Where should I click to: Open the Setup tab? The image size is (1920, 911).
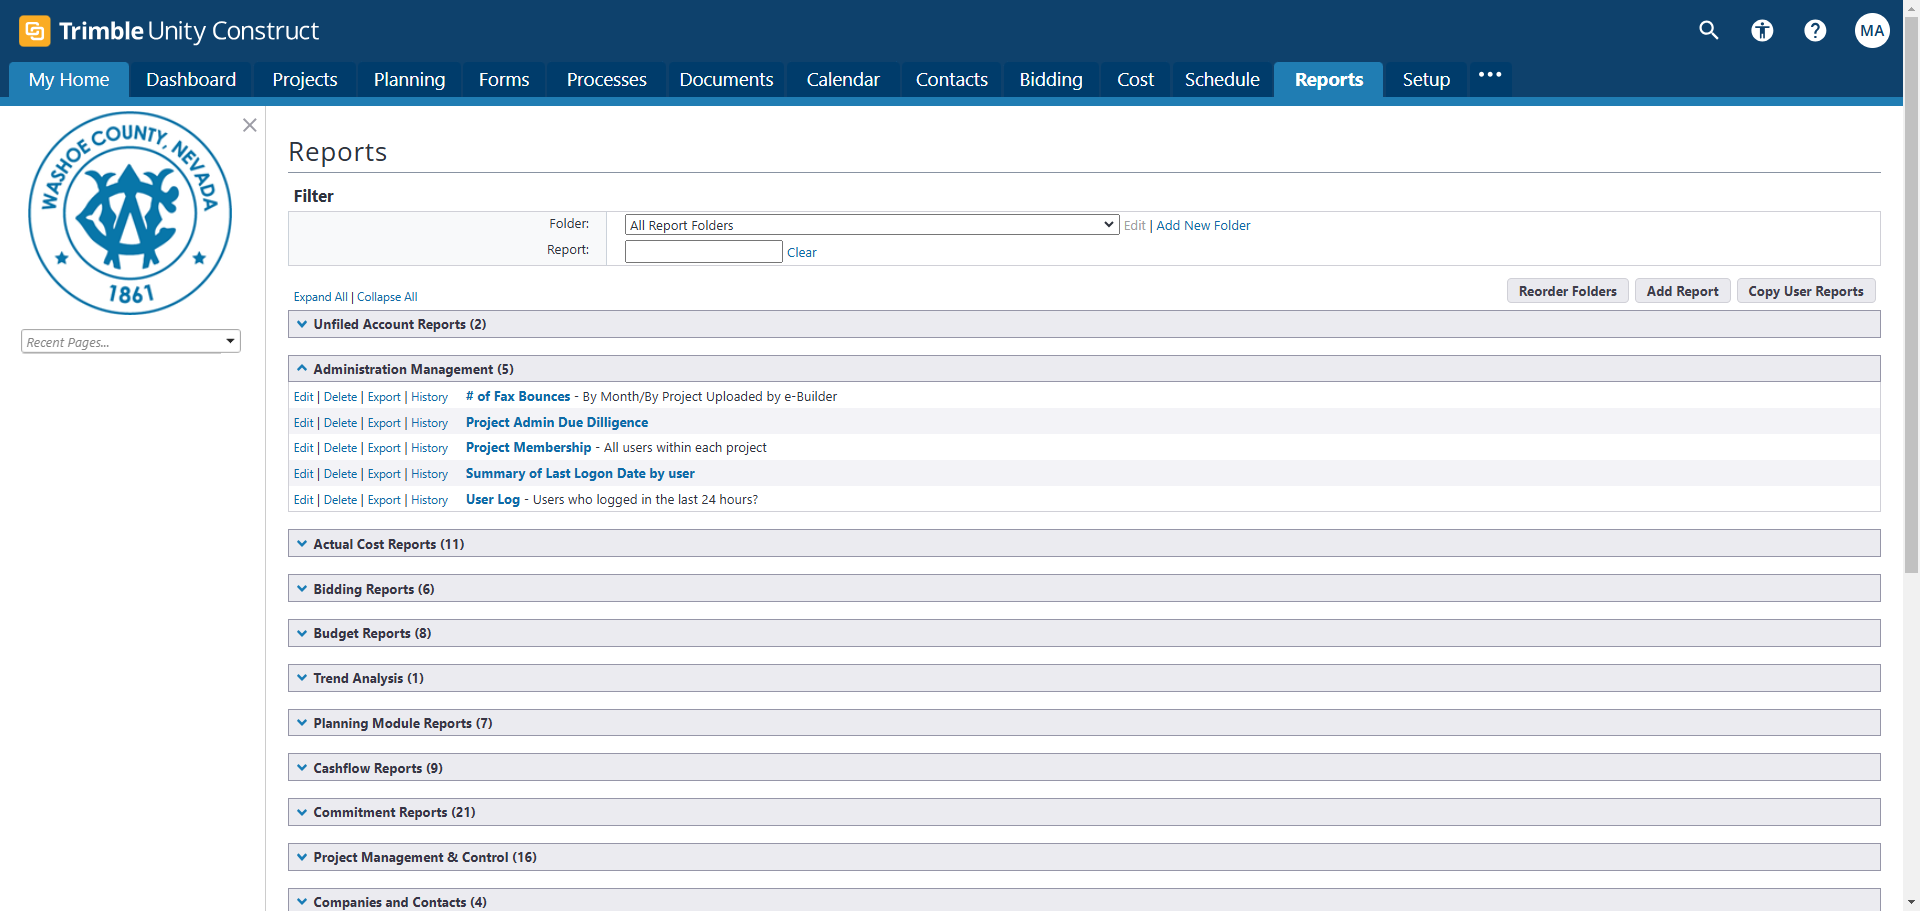click(1426, 80)
